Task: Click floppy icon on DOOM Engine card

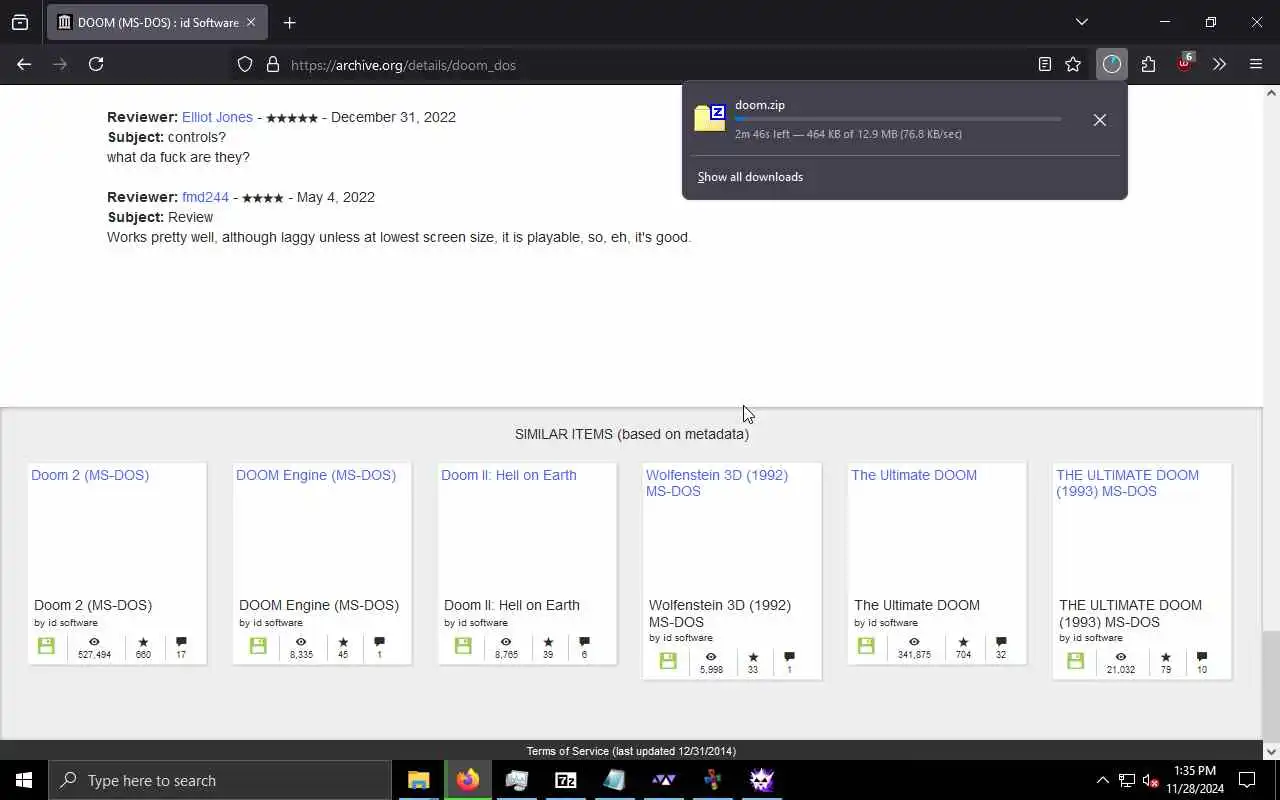Action: 258,646
